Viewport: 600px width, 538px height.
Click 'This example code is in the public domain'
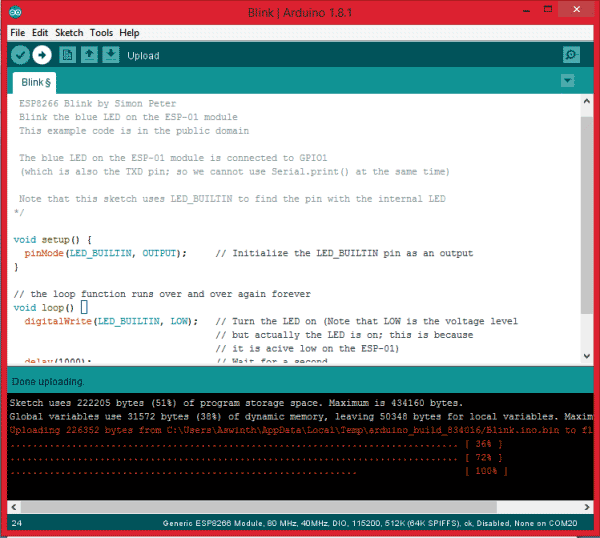[134, 131]
